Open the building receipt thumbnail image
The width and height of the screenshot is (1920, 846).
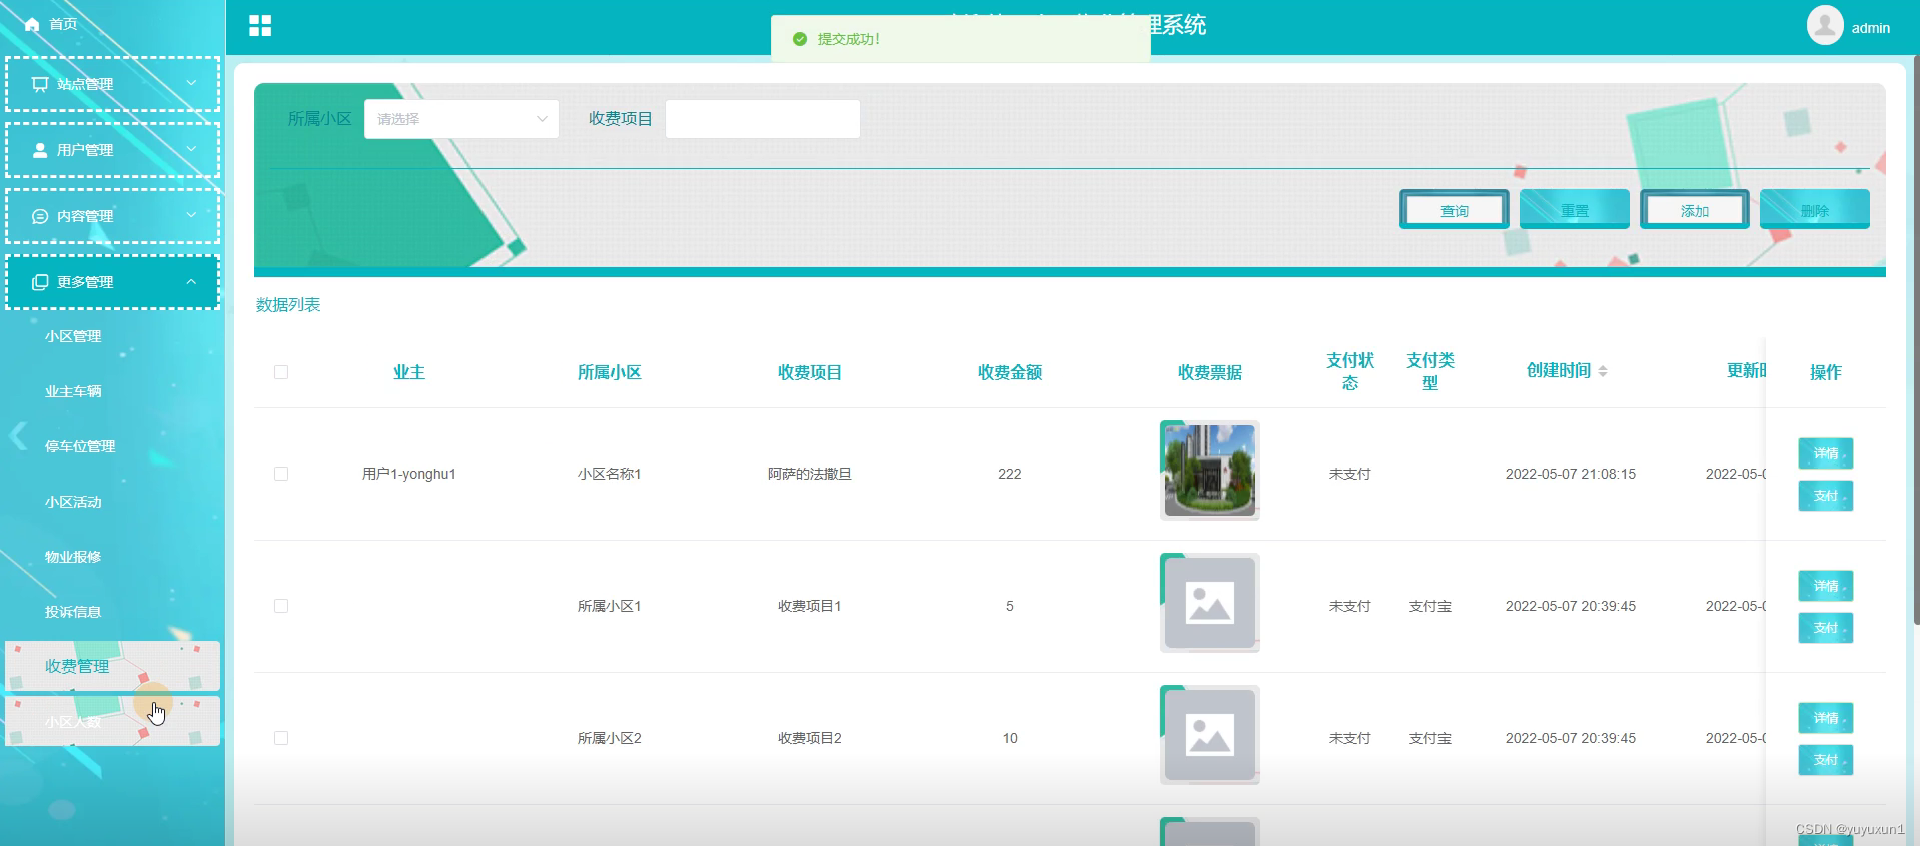(1210, 470)
